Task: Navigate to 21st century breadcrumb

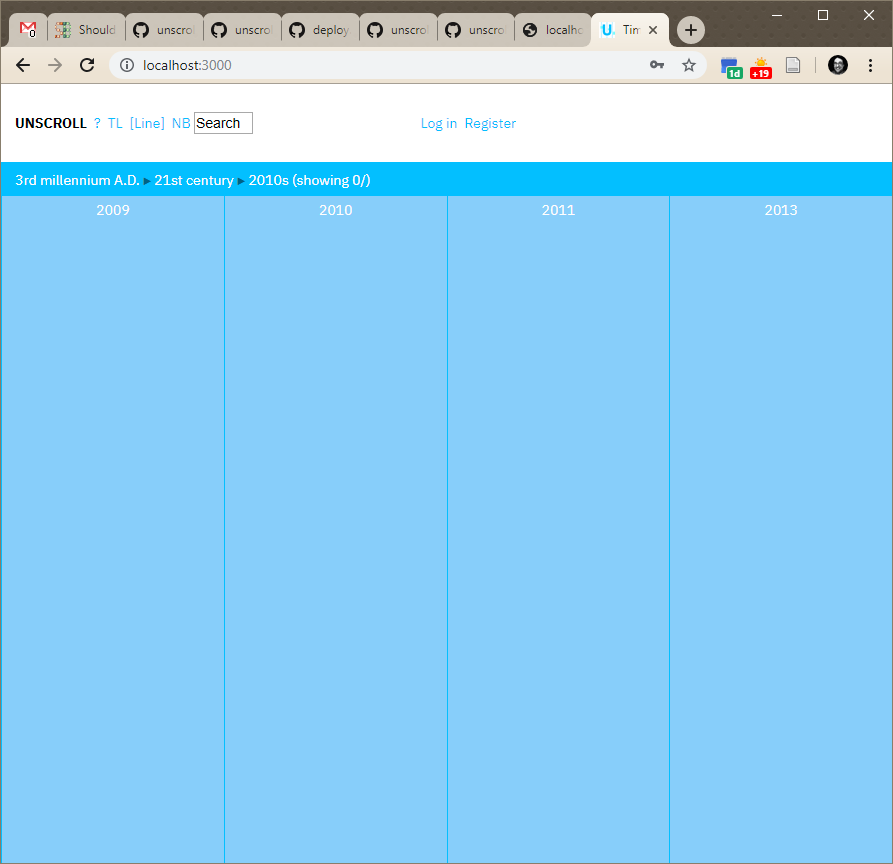Action: [194, 181]
